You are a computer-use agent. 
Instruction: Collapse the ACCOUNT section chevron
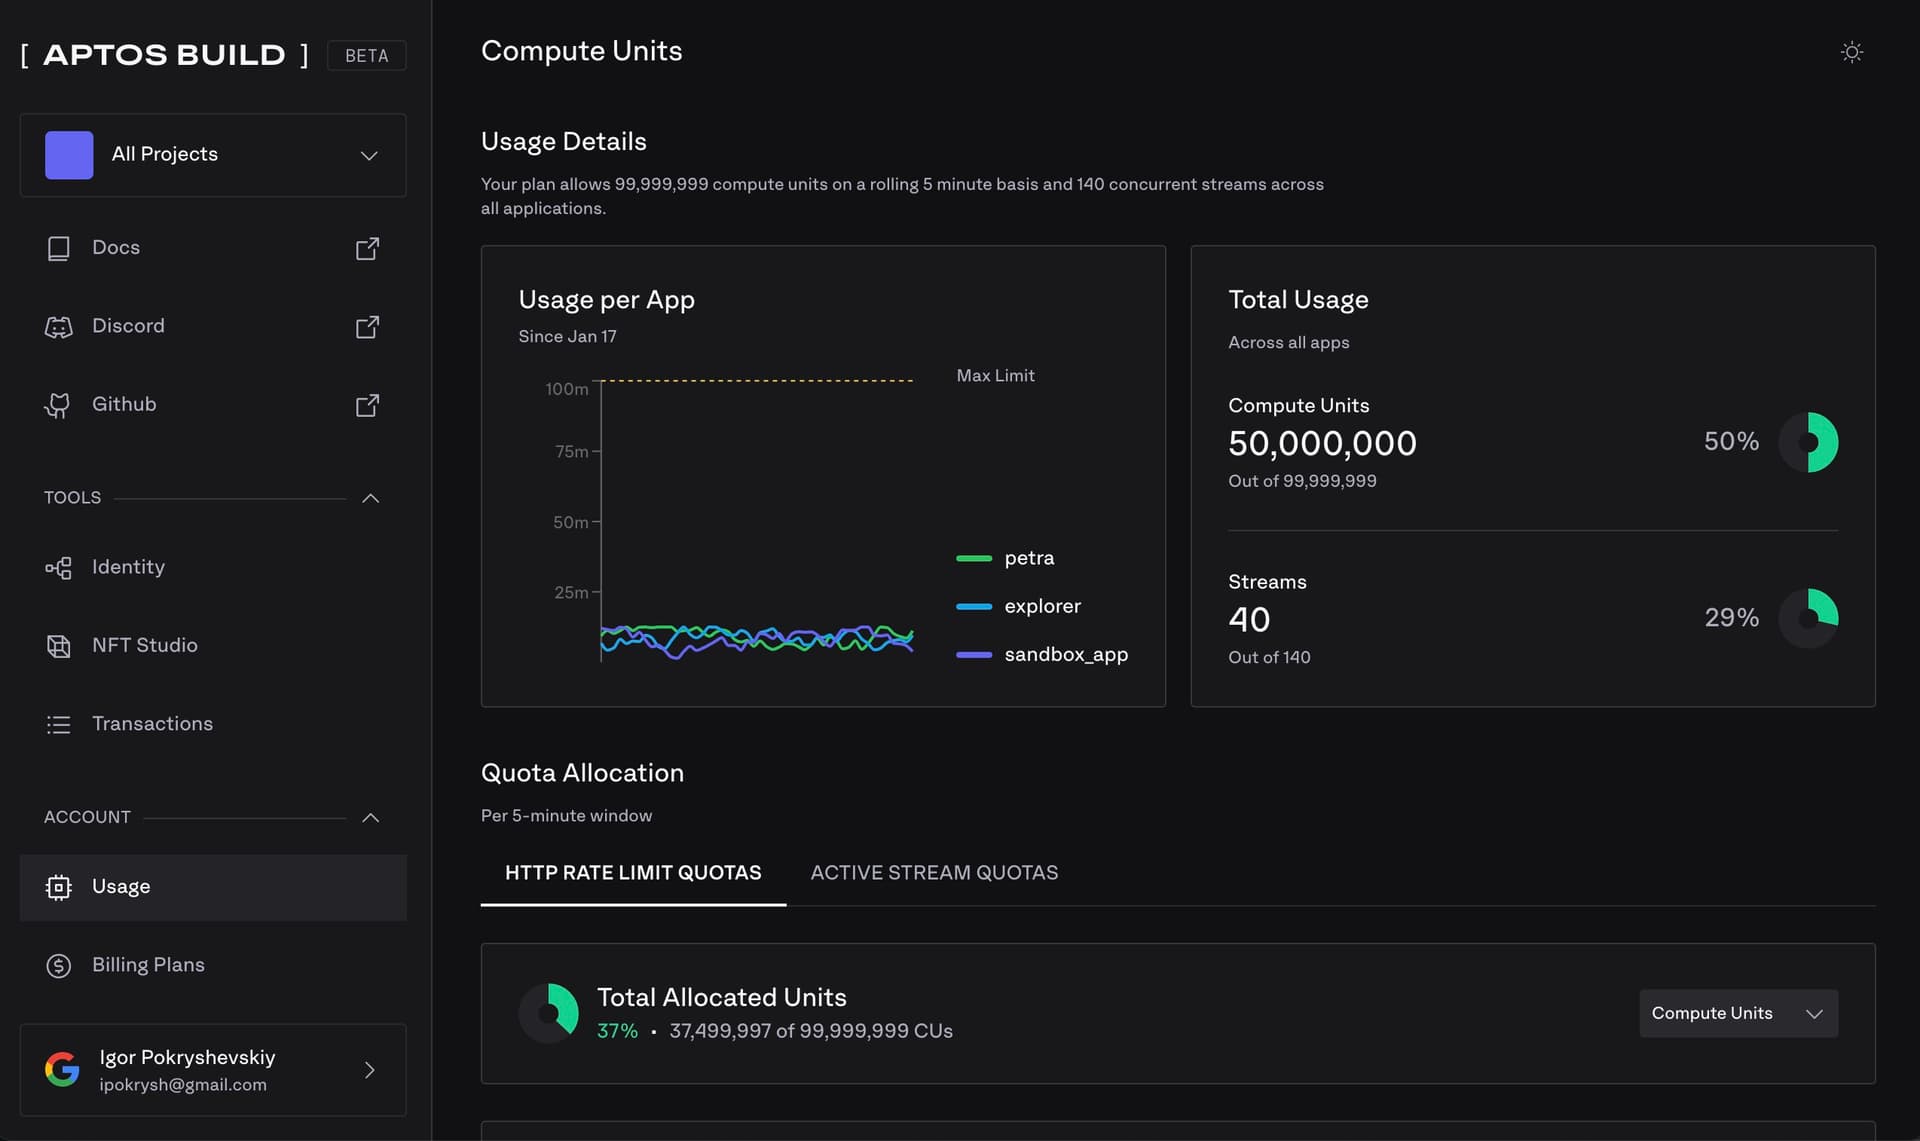370,817
